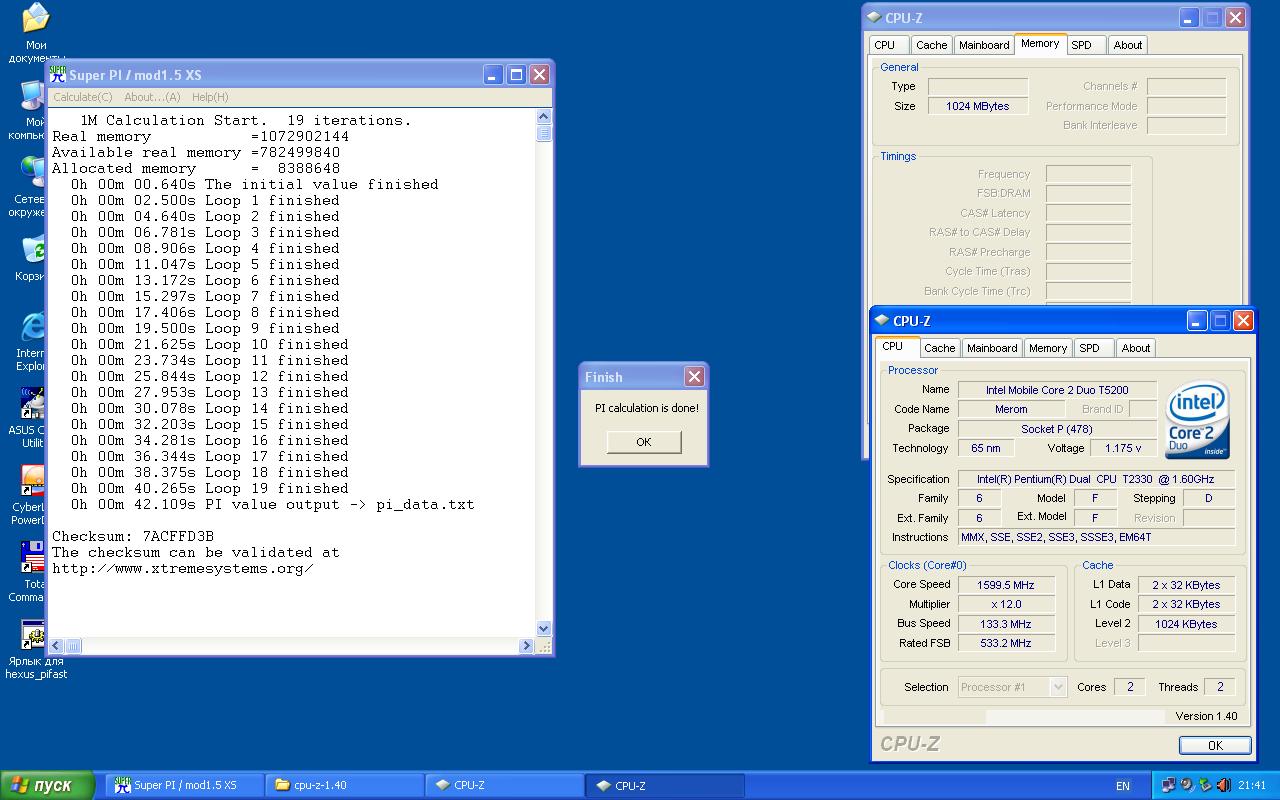Click the Core Speed 1599.5 MHz field
The height and width of the screenshot is (800, 1280).
1006,585
